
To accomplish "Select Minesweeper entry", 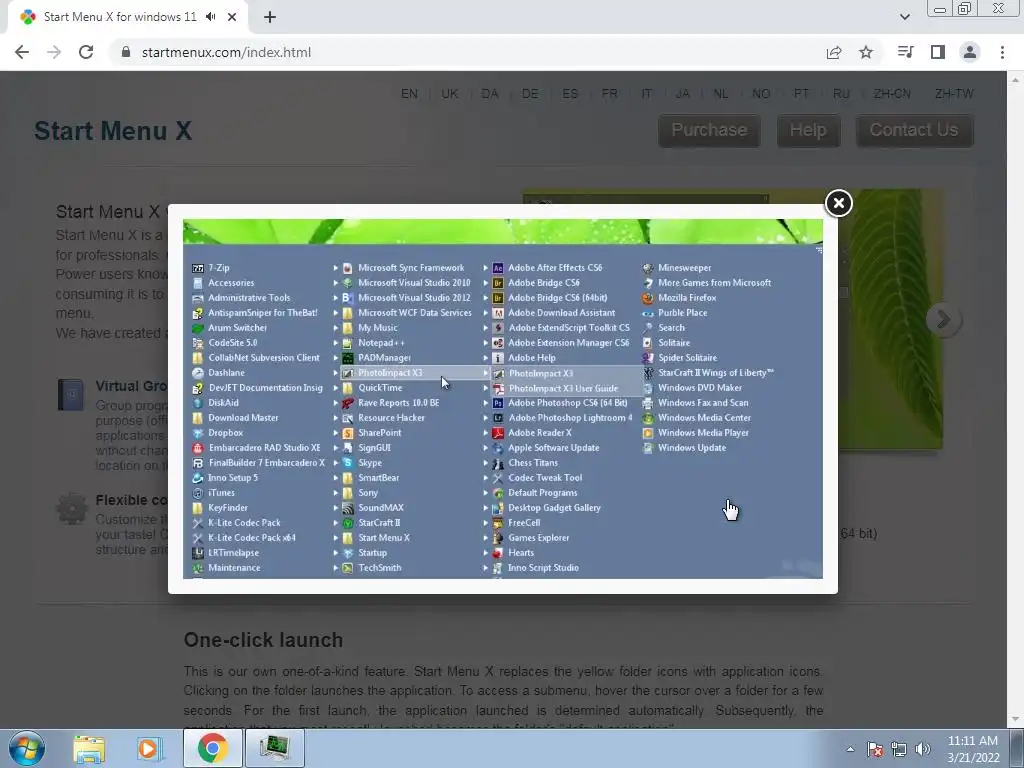I will point(684,268).
